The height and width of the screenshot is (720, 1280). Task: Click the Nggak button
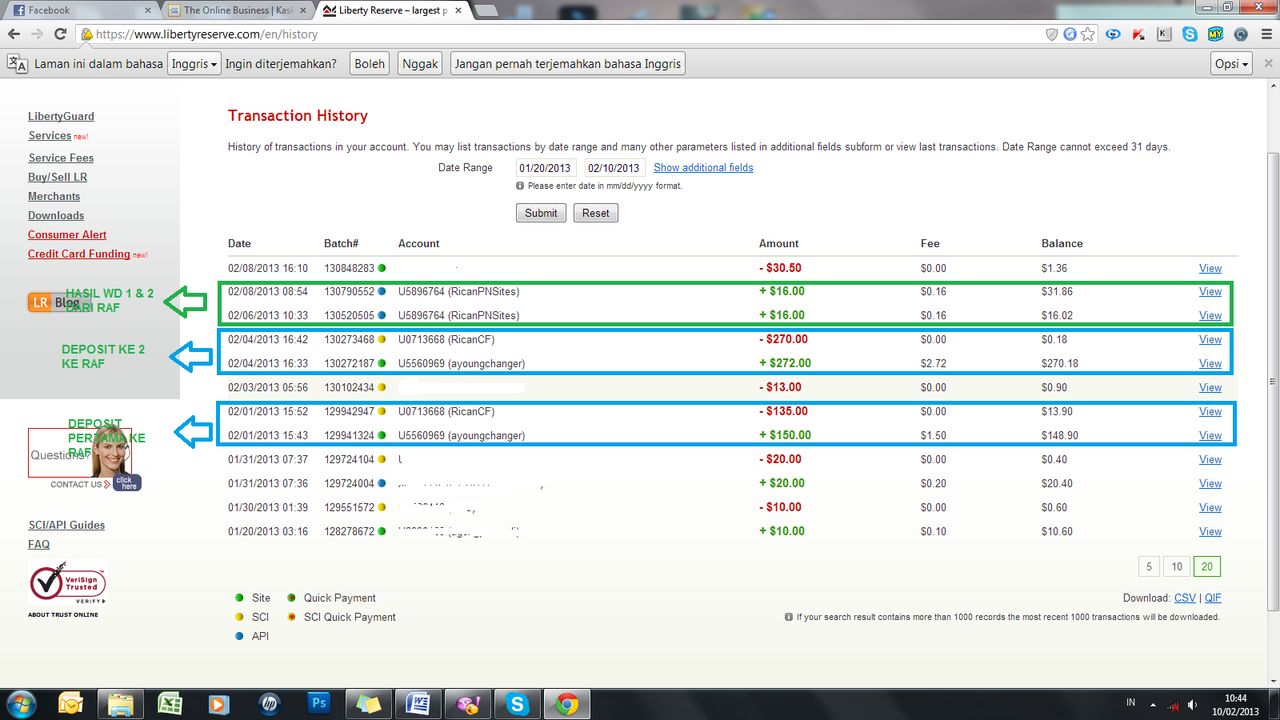click(x=420, y=64)
